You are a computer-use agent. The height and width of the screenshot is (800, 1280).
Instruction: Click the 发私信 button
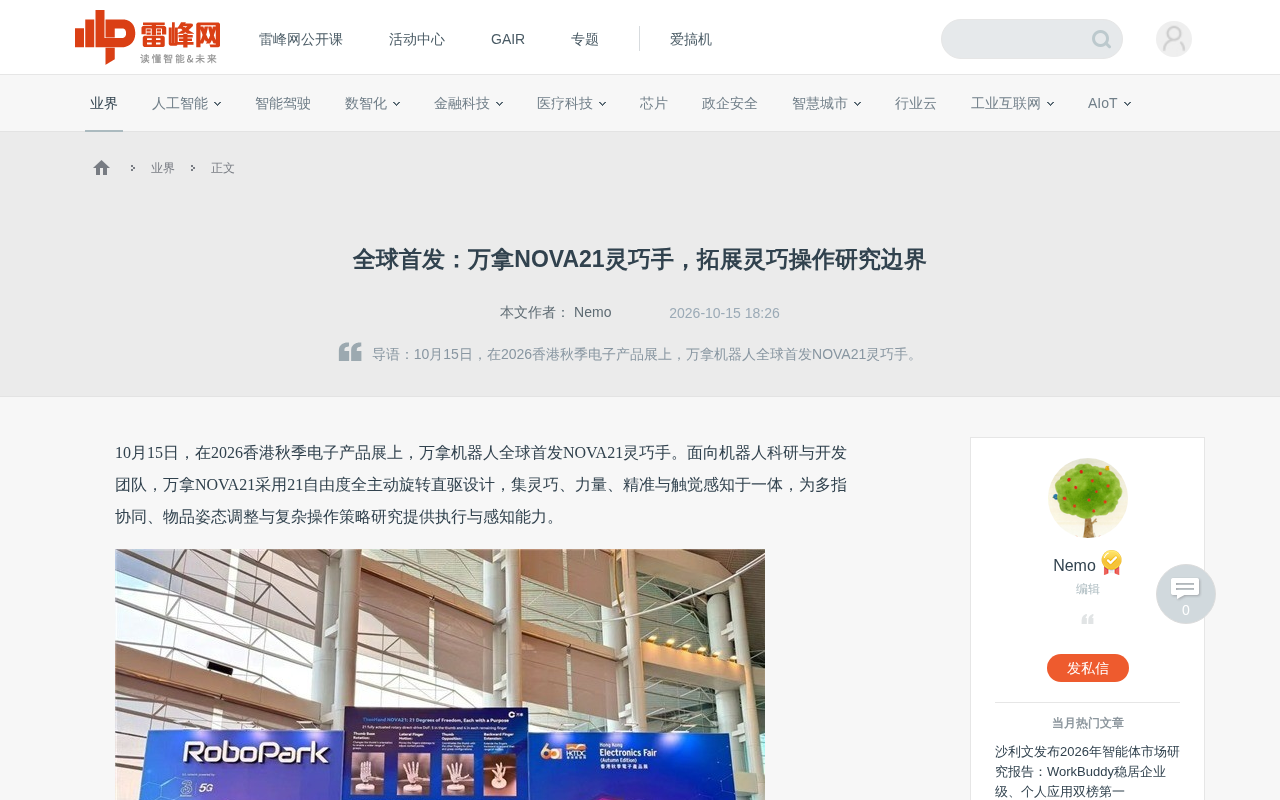pos(1088,668)
